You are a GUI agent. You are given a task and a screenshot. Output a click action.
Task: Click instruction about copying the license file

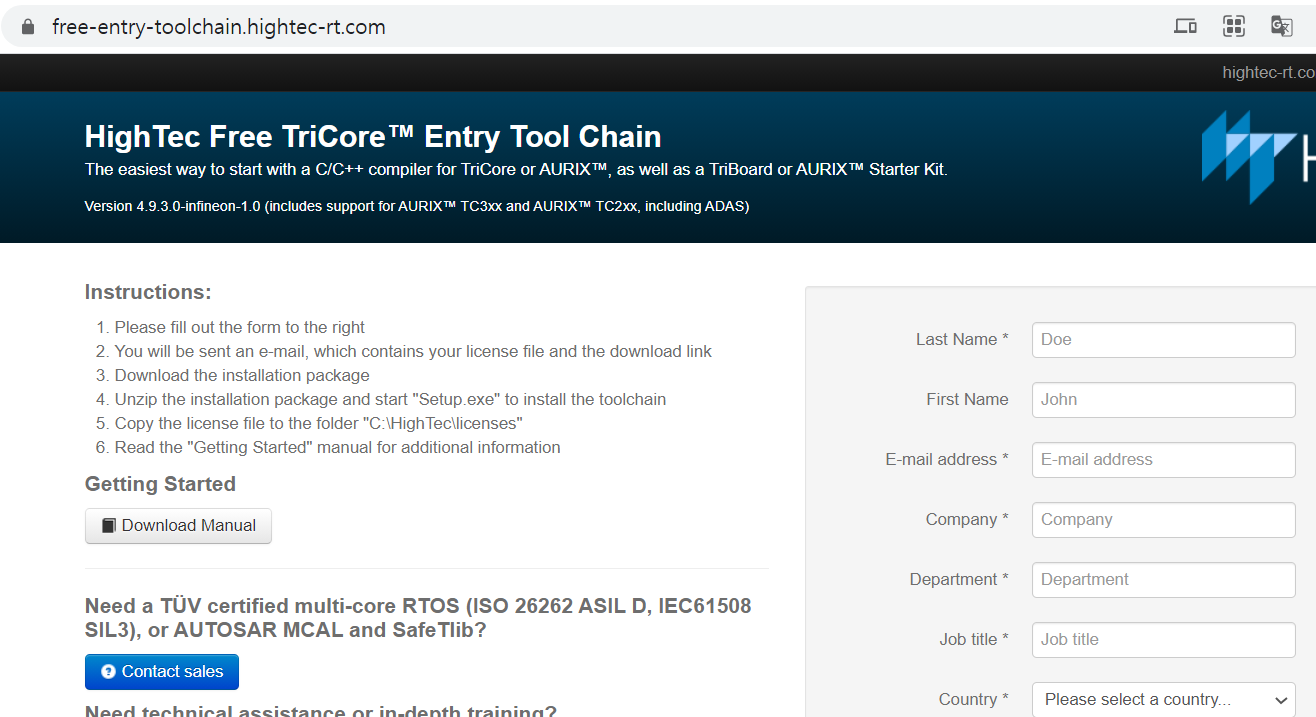point(319,423)
